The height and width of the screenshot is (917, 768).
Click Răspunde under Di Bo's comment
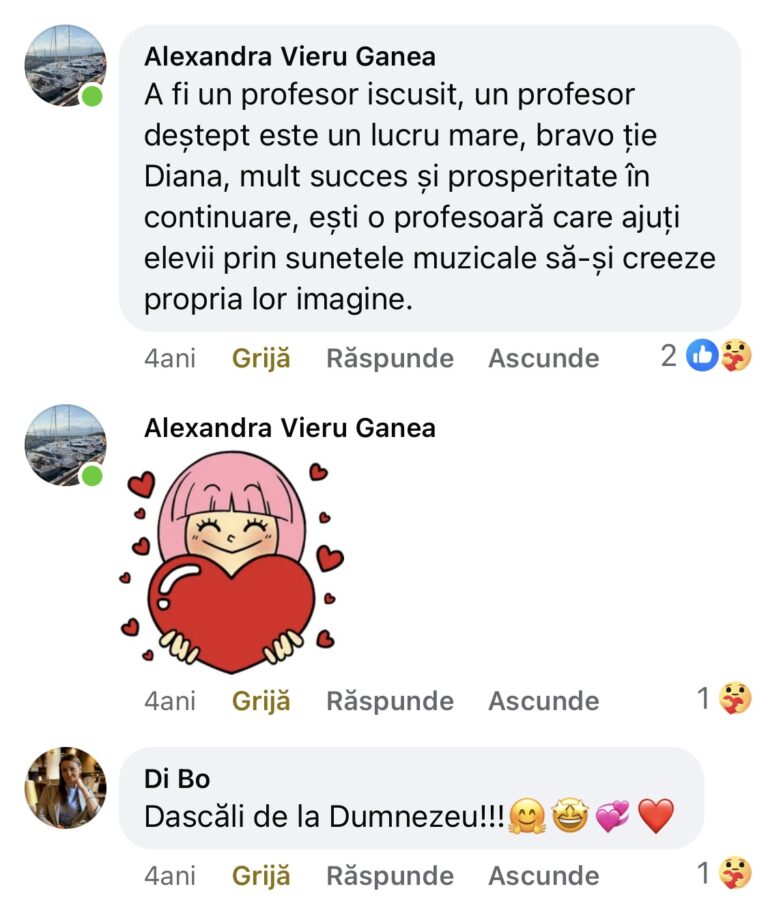coord(390,875)
